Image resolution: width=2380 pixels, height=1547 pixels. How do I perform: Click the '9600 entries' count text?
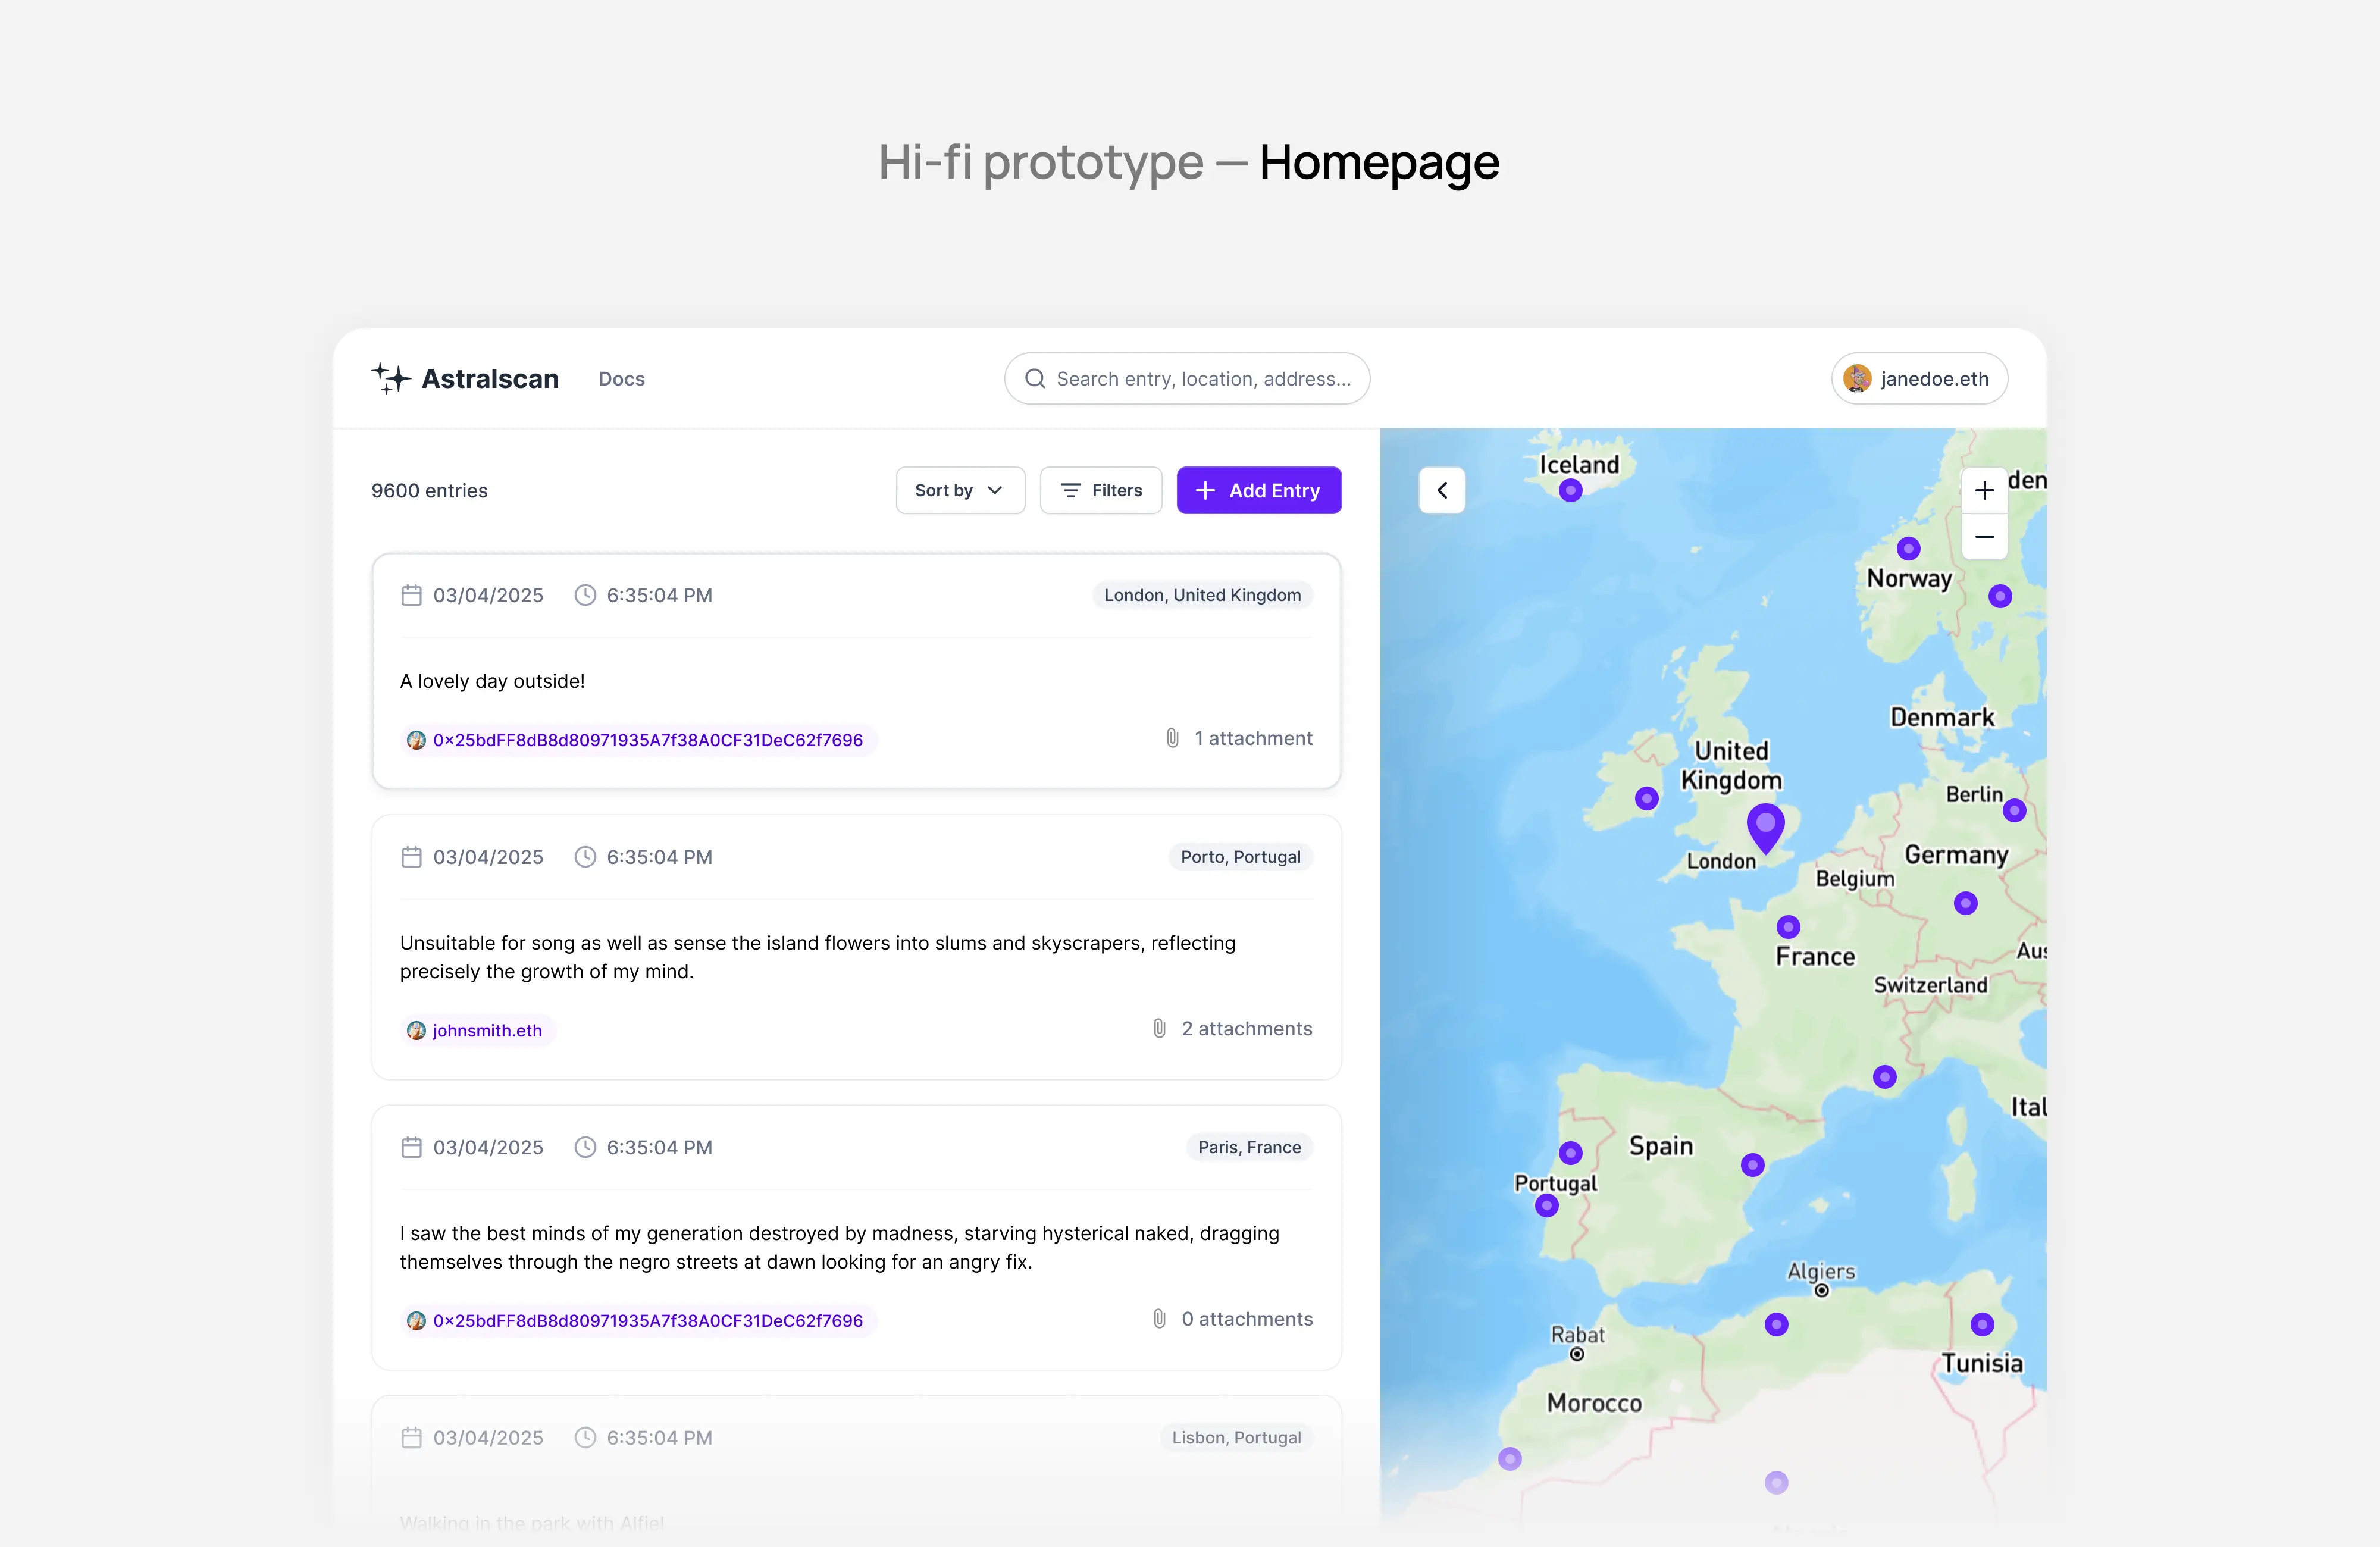(x=429, y=490)
